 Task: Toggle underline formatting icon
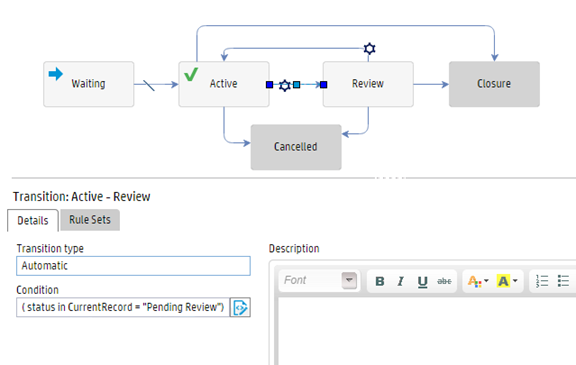click(x=422, y=282)
